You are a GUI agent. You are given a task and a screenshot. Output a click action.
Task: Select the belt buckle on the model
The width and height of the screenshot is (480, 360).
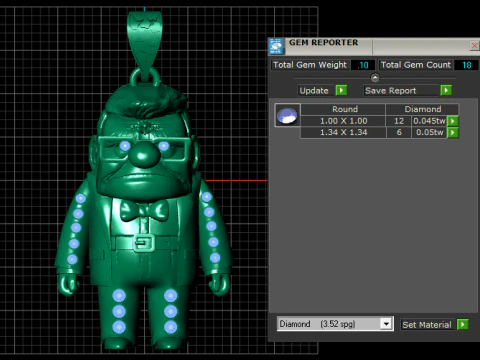pos(144,242)
